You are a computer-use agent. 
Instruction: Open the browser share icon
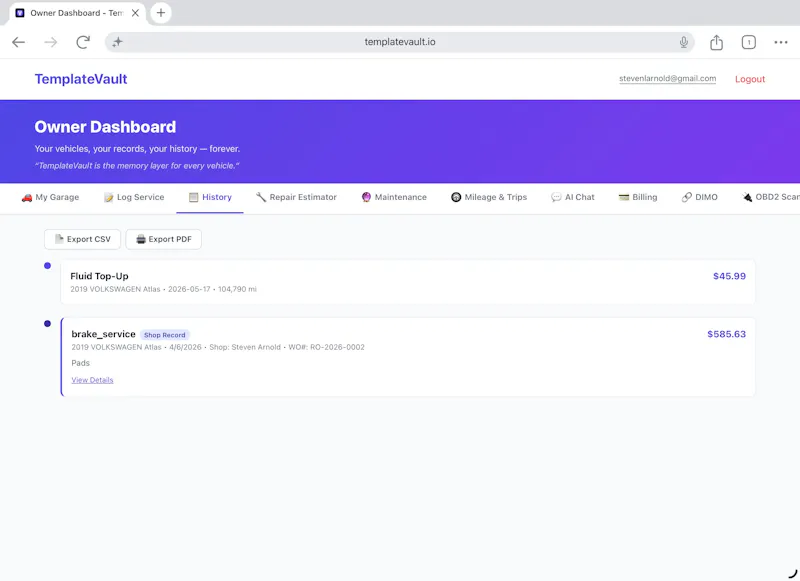(x=716, y=42)
